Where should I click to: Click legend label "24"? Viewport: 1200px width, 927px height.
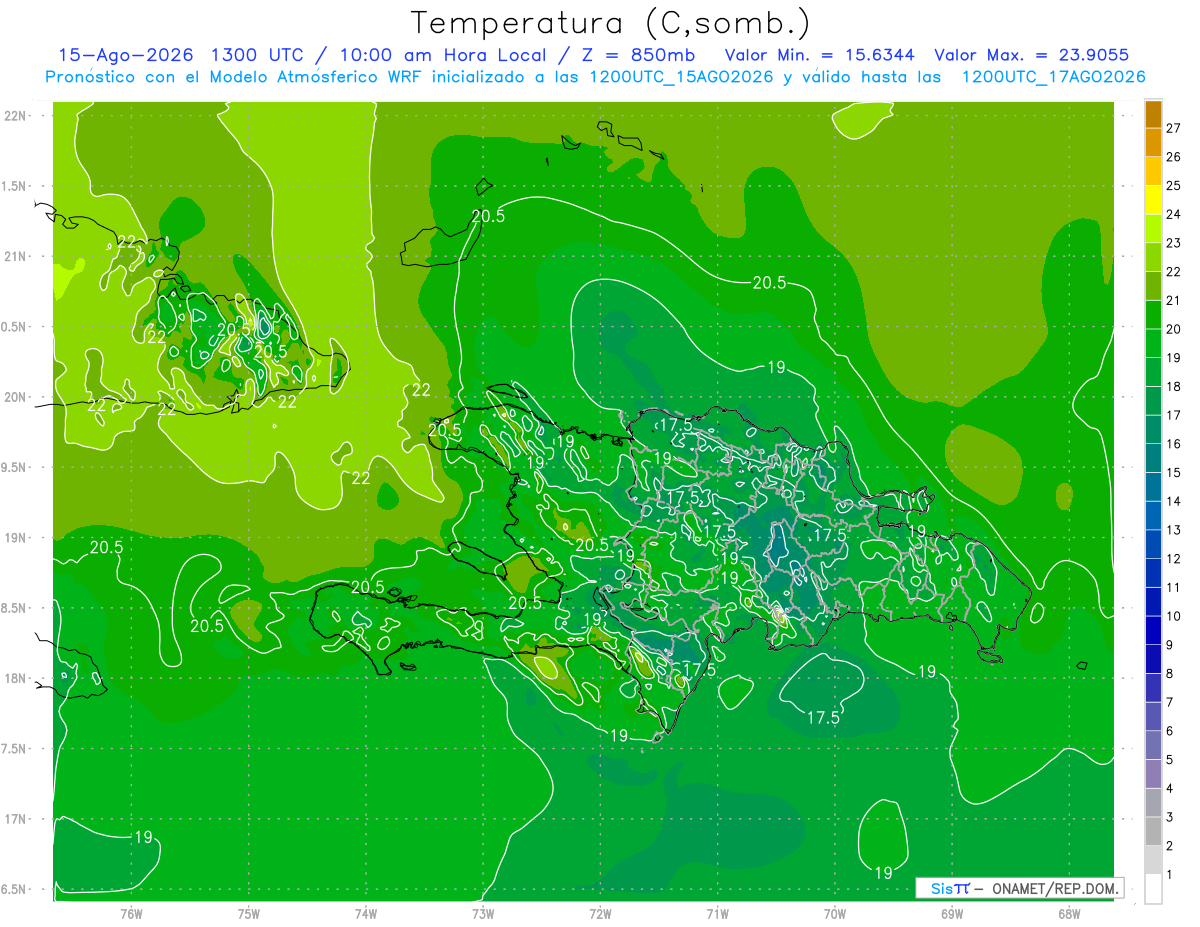pos(1174,214)
